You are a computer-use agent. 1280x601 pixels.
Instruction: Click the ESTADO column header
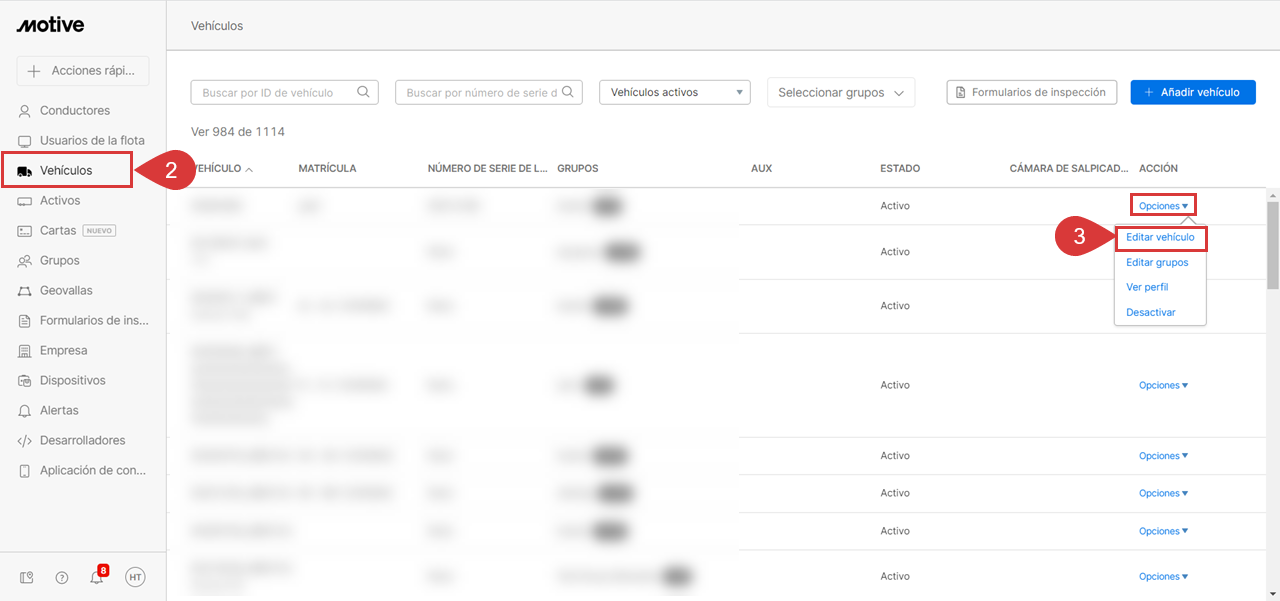900,169
